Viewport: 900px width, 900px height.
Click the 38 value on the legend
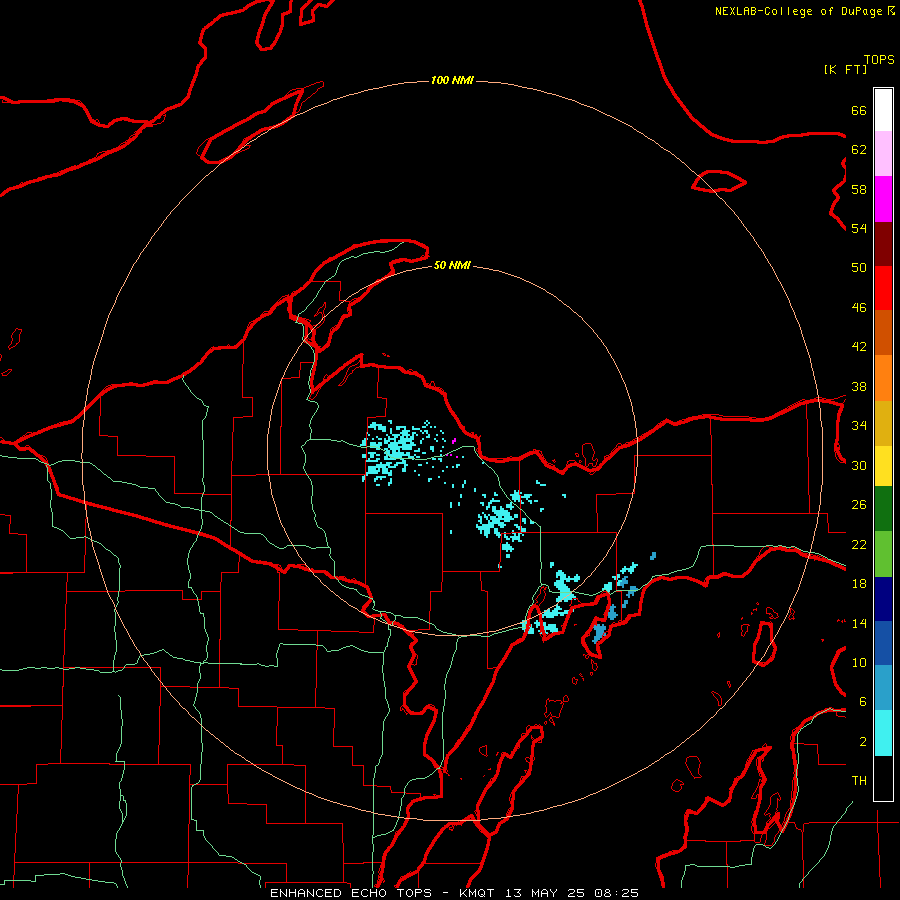coord(859,386)
